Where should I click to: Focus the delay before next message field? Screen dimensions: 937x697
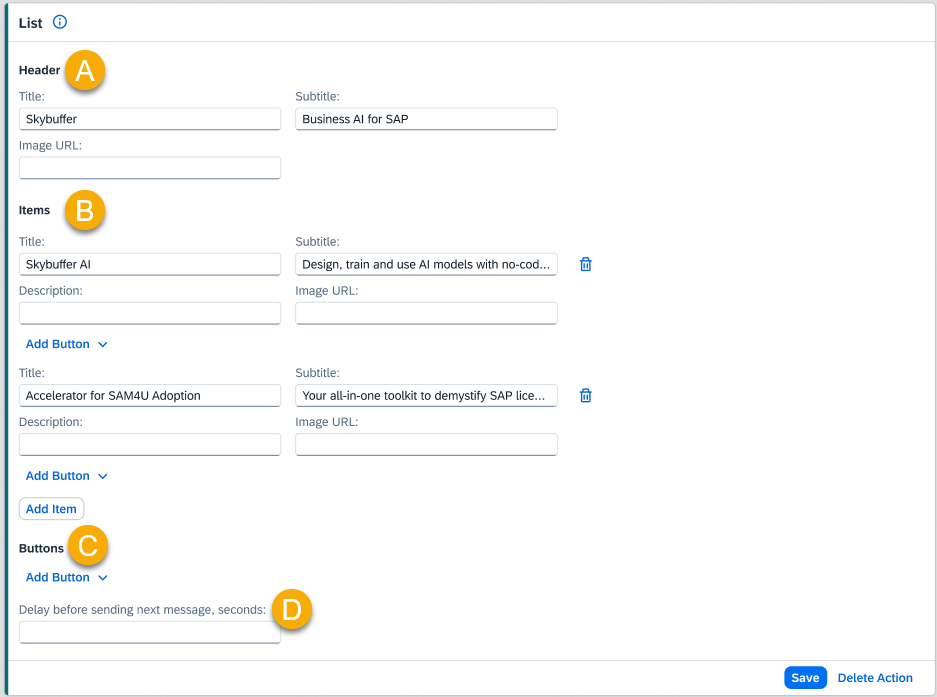[150, 632]
